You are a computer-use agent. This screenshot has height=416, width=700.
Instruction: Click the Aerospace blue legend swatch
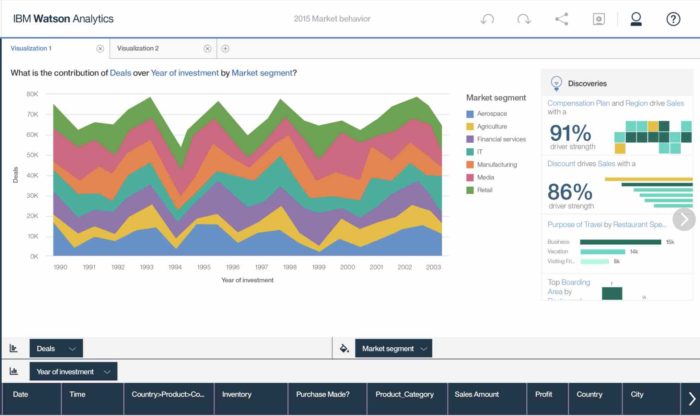(470, 114)
